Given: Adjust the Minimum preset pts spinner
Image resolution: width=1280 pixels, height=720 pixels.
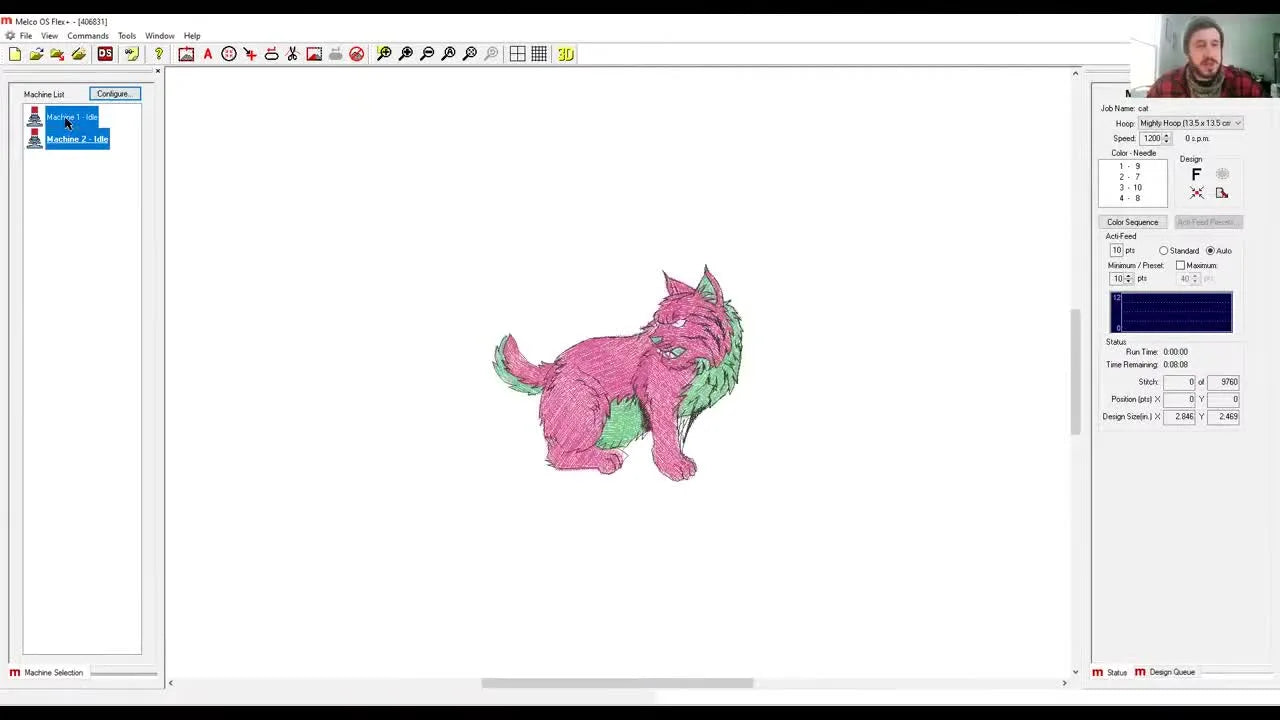Looking at the screenshot, I should coord(1128,279).
